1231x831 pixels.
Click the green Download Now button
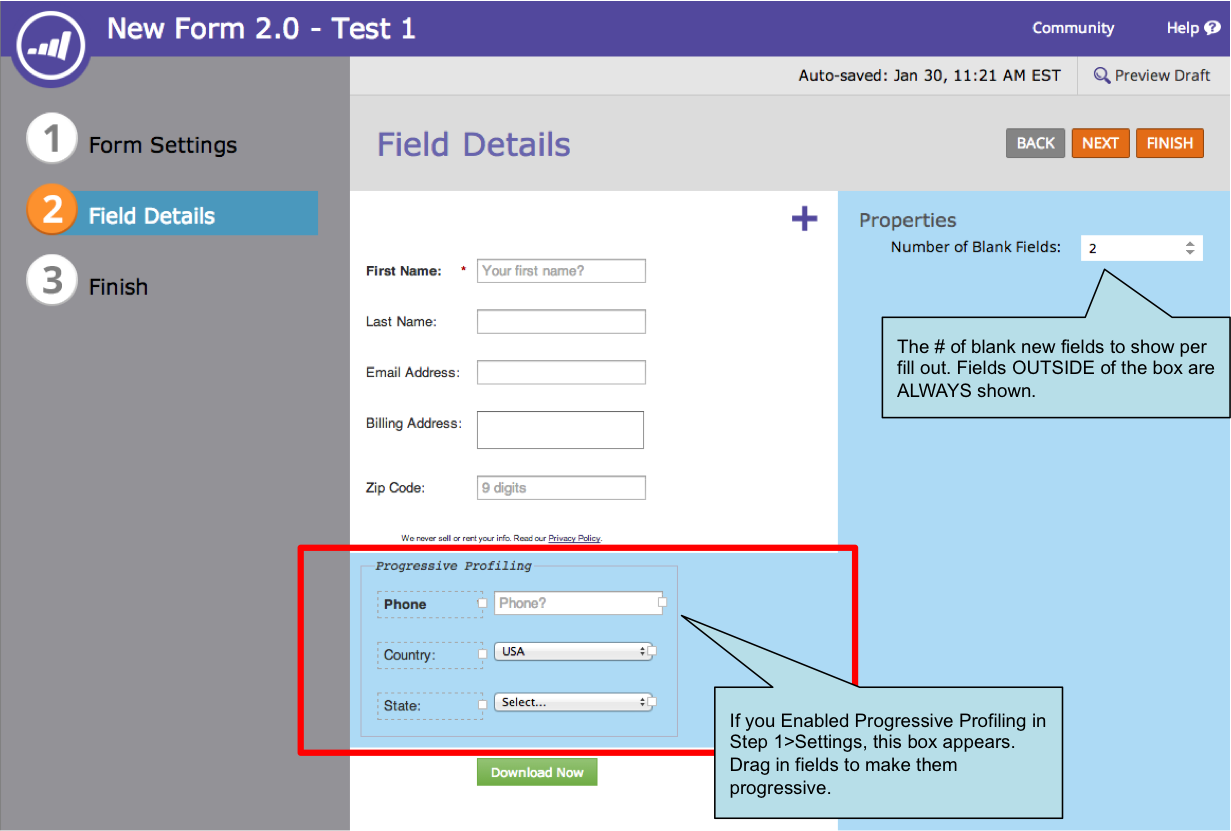tap(537, 772)
